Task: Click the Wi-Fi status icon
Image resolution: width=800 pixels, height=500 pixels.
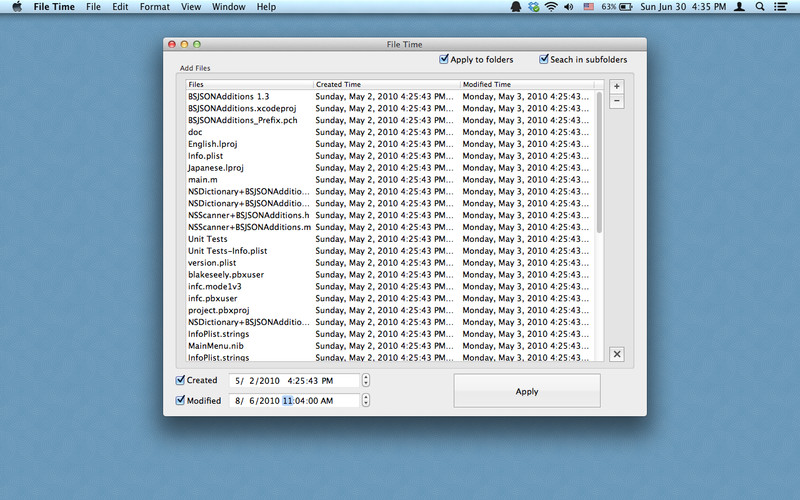Action: pyautogui.click(x=551, y=7)
